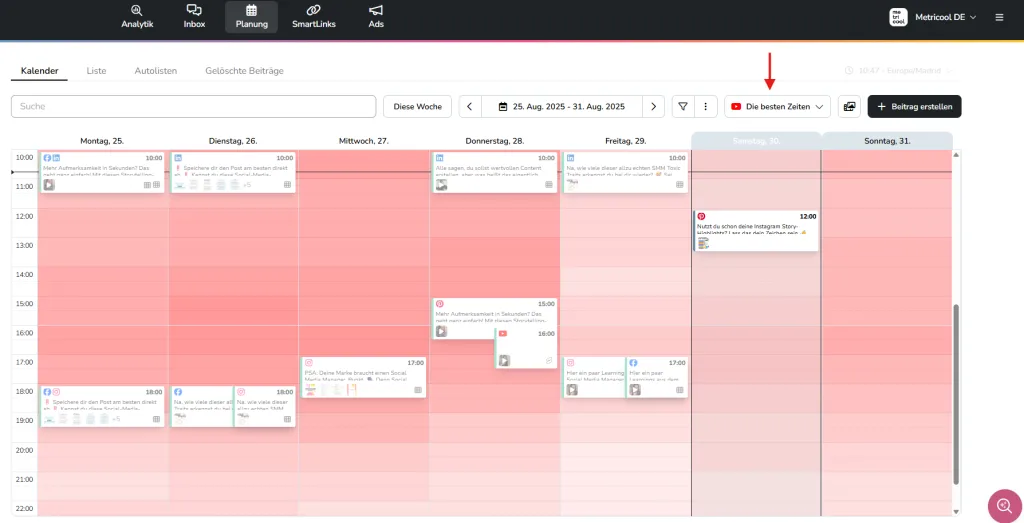The image size is (1024, 523).
Task: Open the Analytik section
Action: click(137, 16)
